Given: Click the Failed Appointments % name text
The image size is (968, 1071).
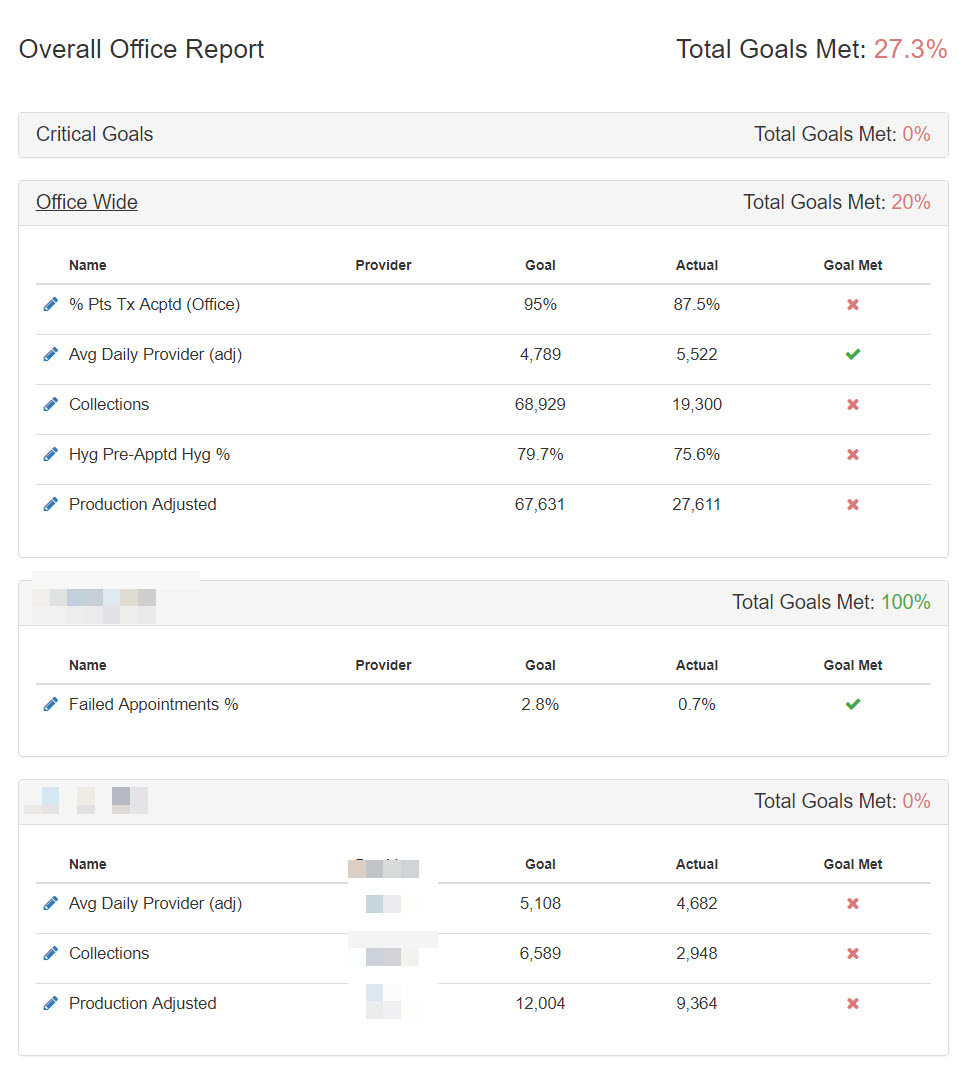Looking at the screenshot, I should [153, 704].
